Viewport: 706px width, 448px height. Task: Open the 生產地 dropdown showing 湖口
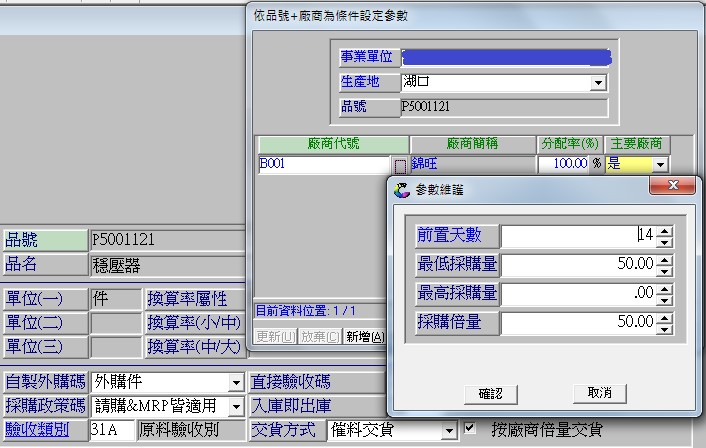click(598, 83)
